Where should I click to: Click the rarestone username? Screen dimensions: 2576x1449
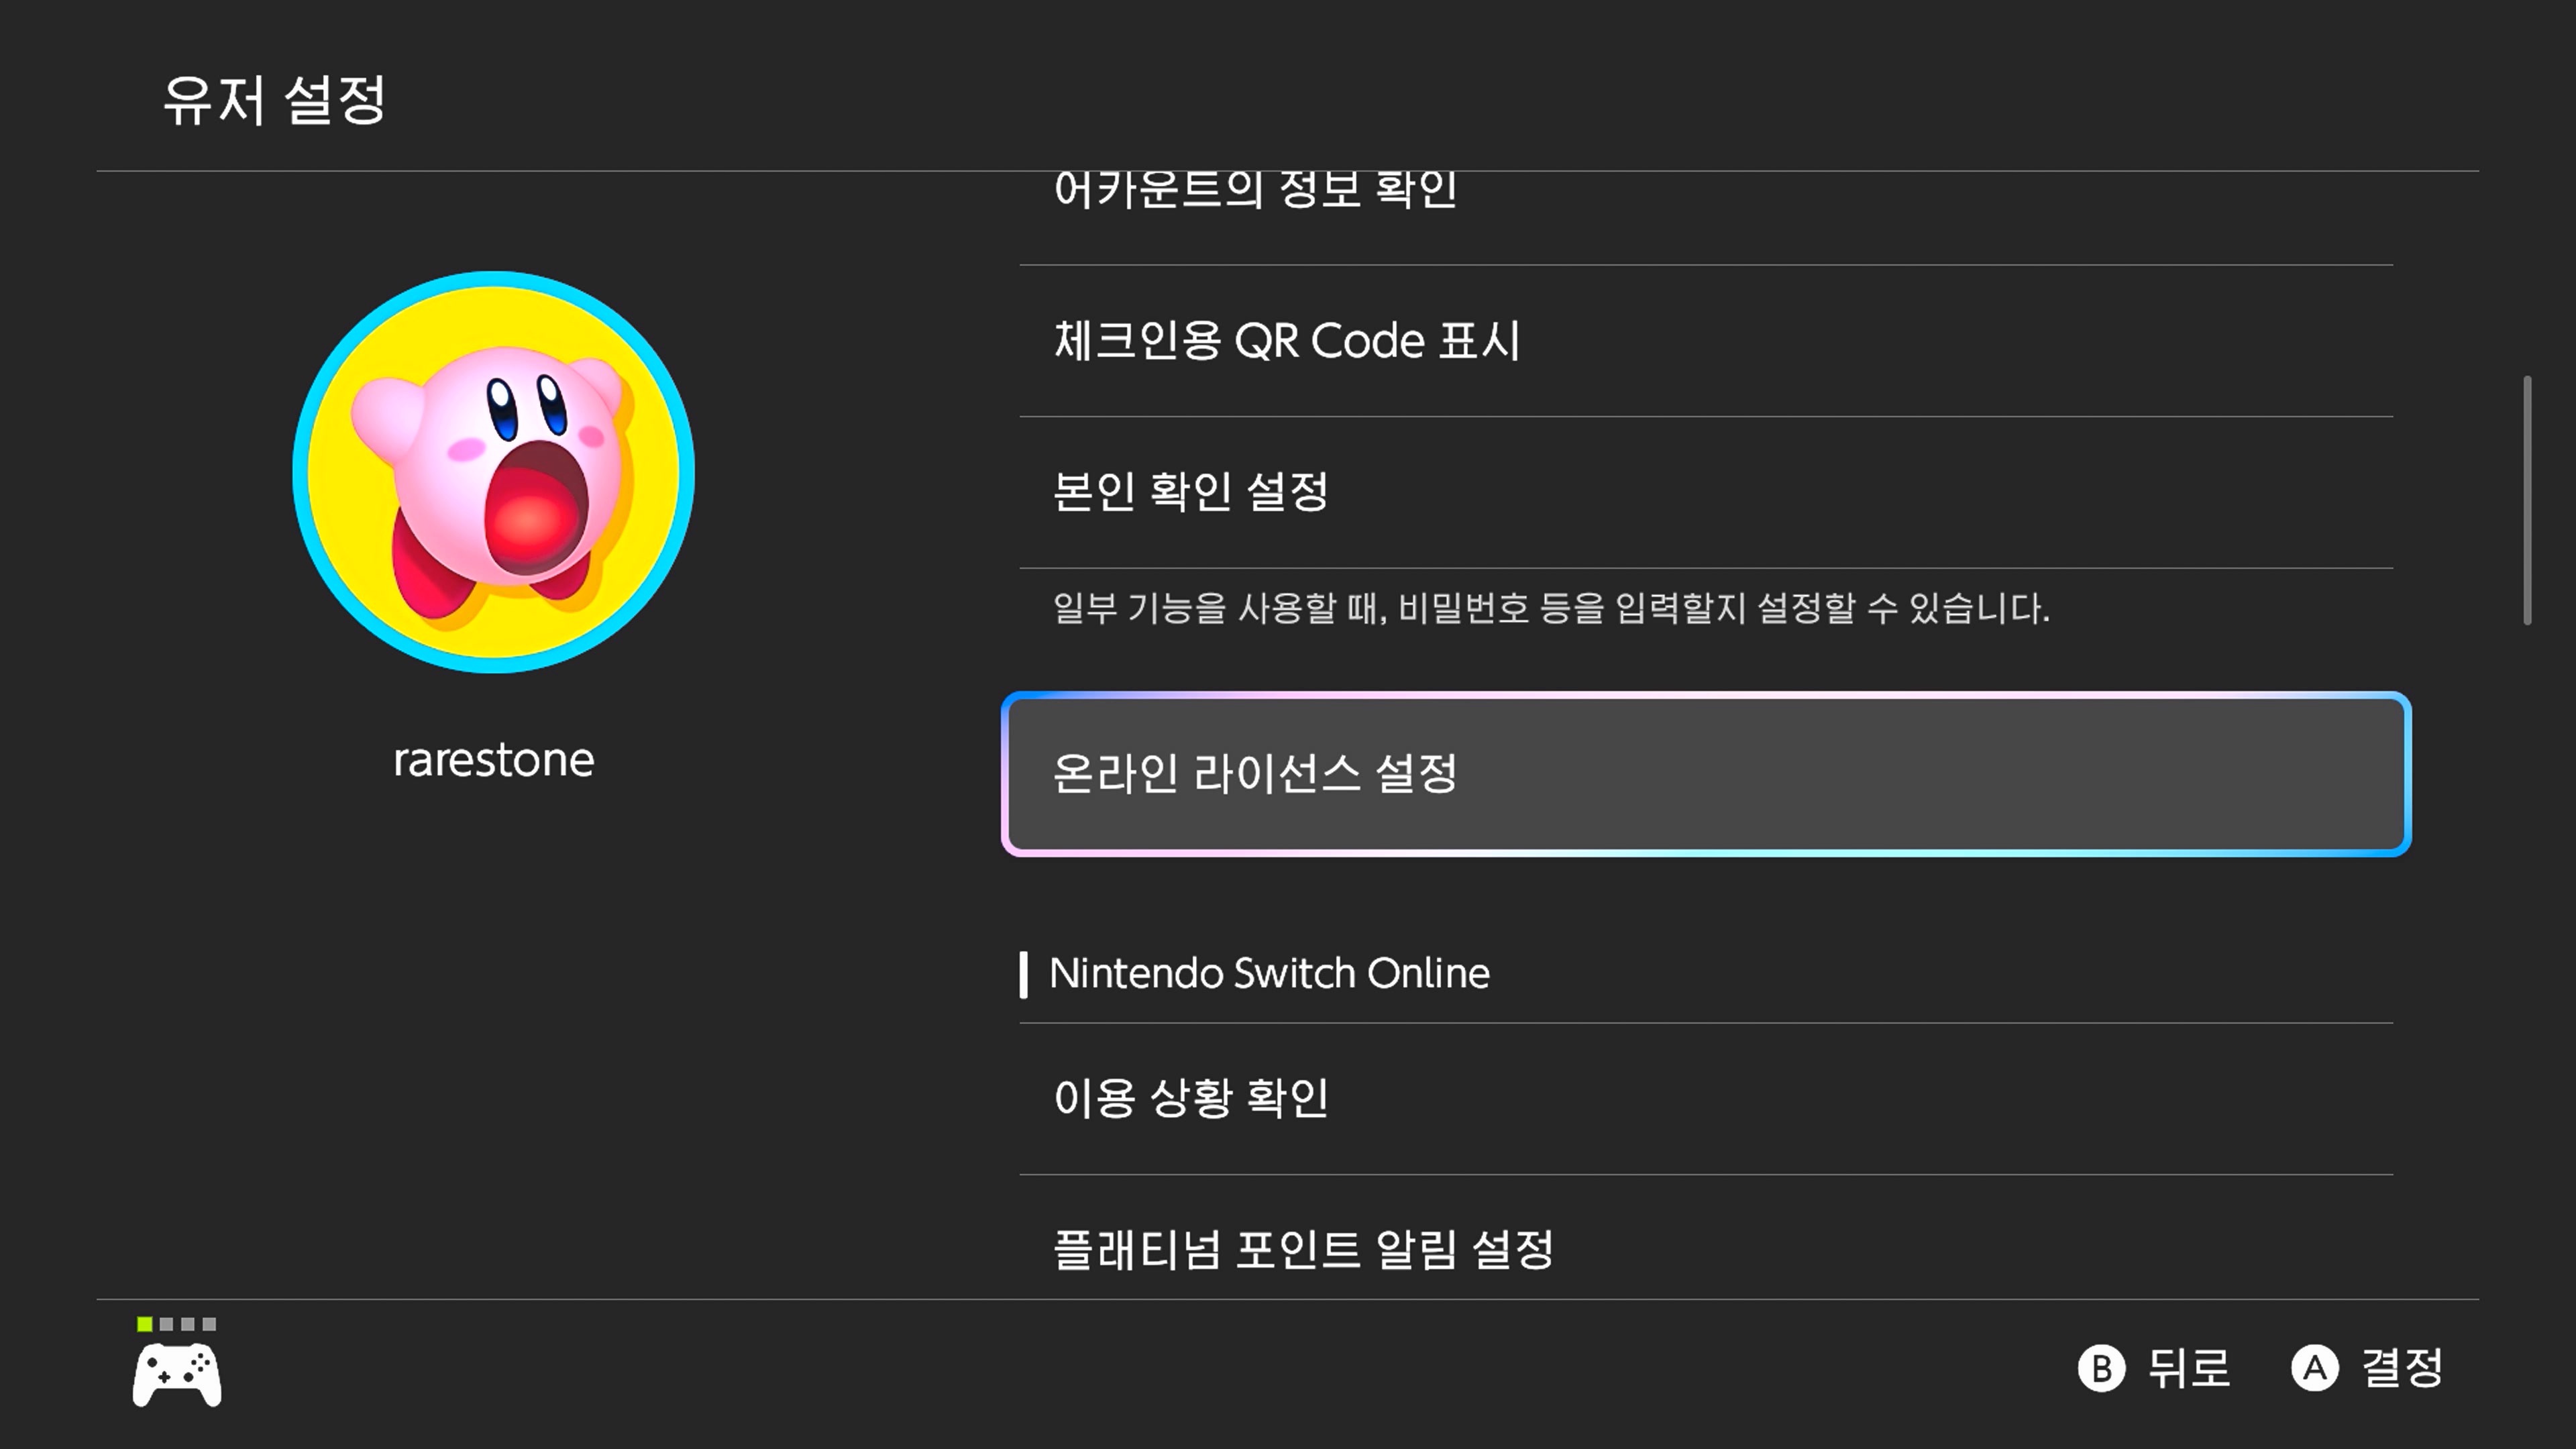coord(493,760)
